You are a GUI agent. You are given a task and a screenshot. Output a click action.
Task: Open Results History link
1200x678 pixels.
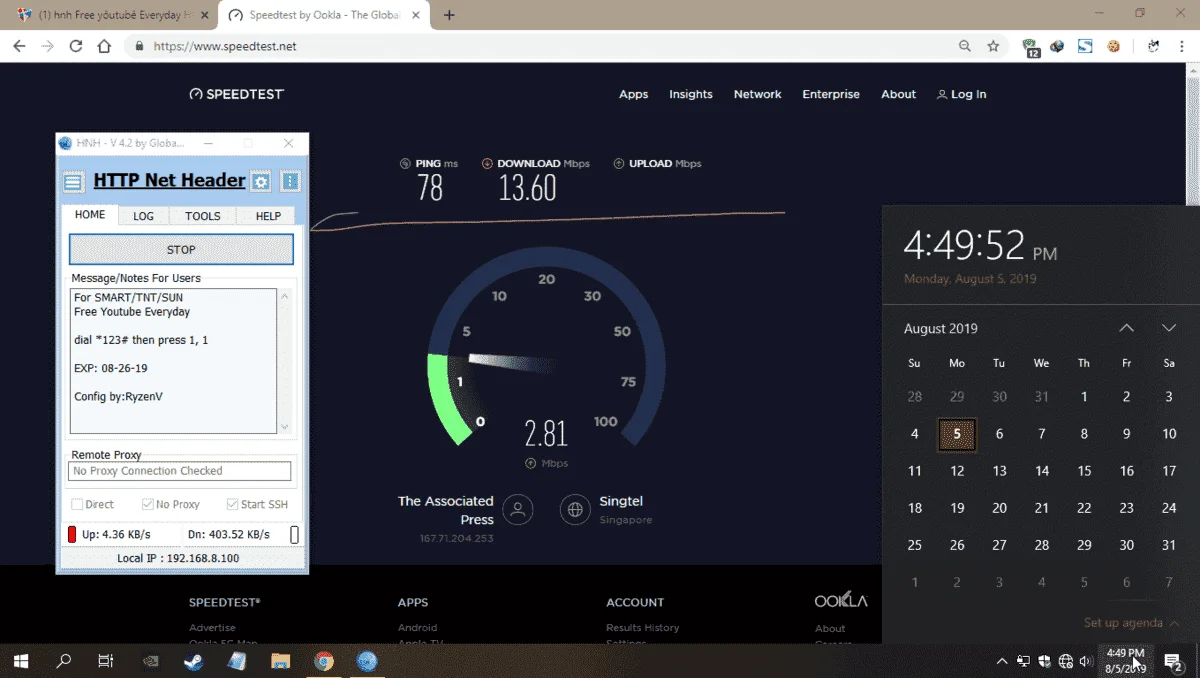[x=642, y=628]
